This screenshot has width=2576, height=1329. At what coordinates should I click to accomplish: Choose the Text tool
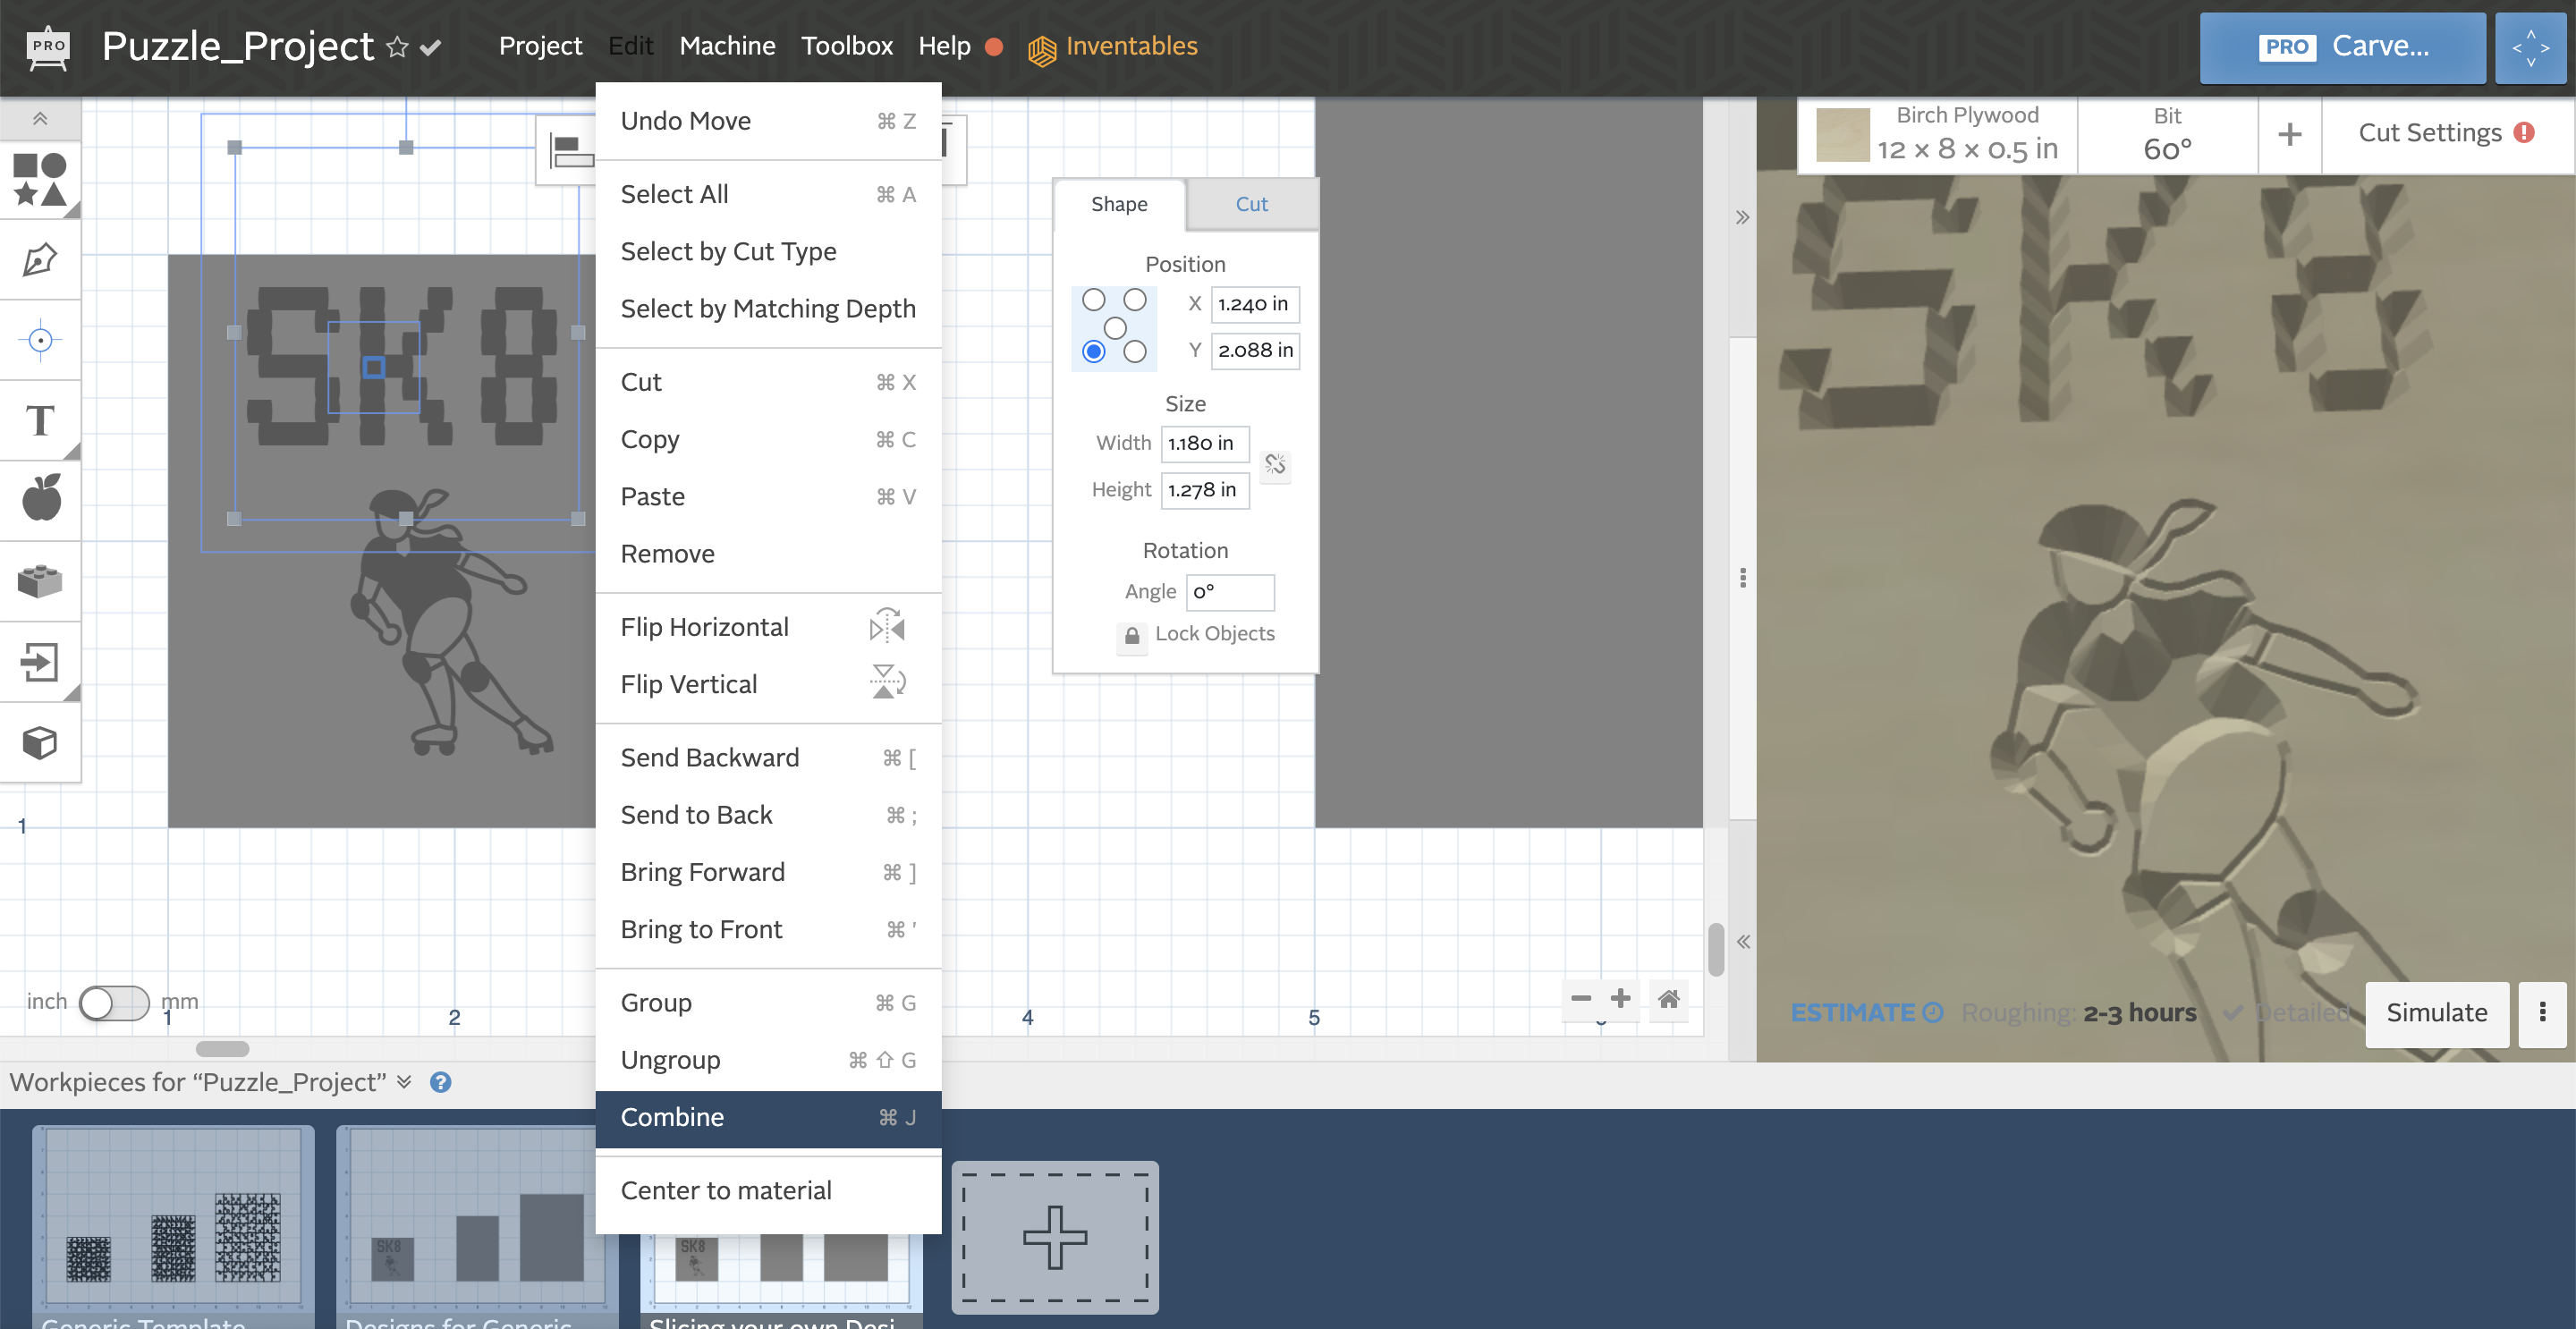pos(40,421)
